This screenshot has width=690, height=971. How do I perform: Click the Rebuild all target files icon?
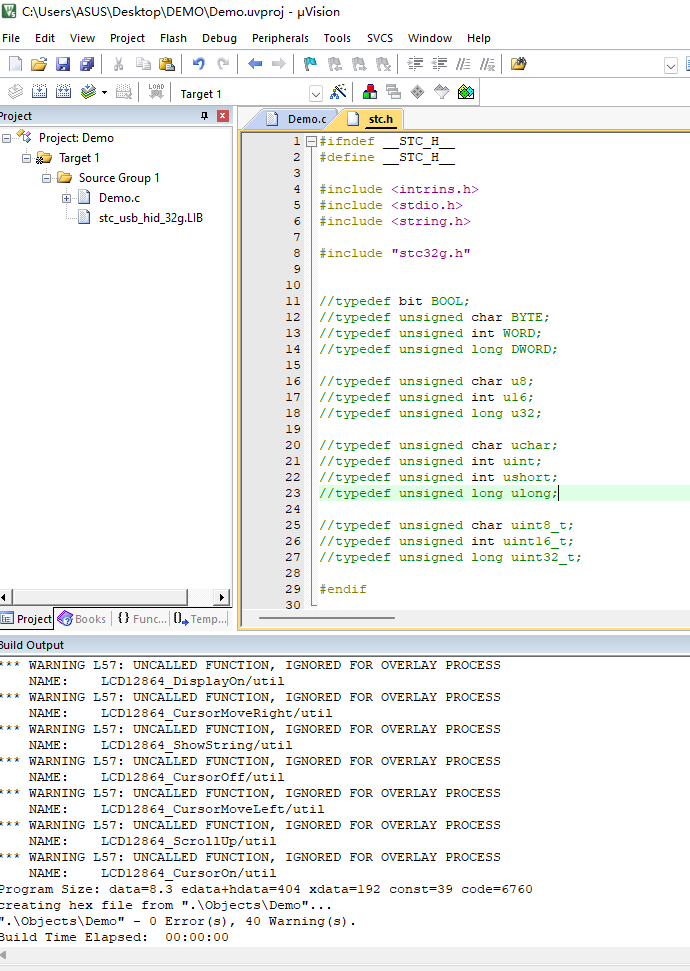(x=63, y=92)
